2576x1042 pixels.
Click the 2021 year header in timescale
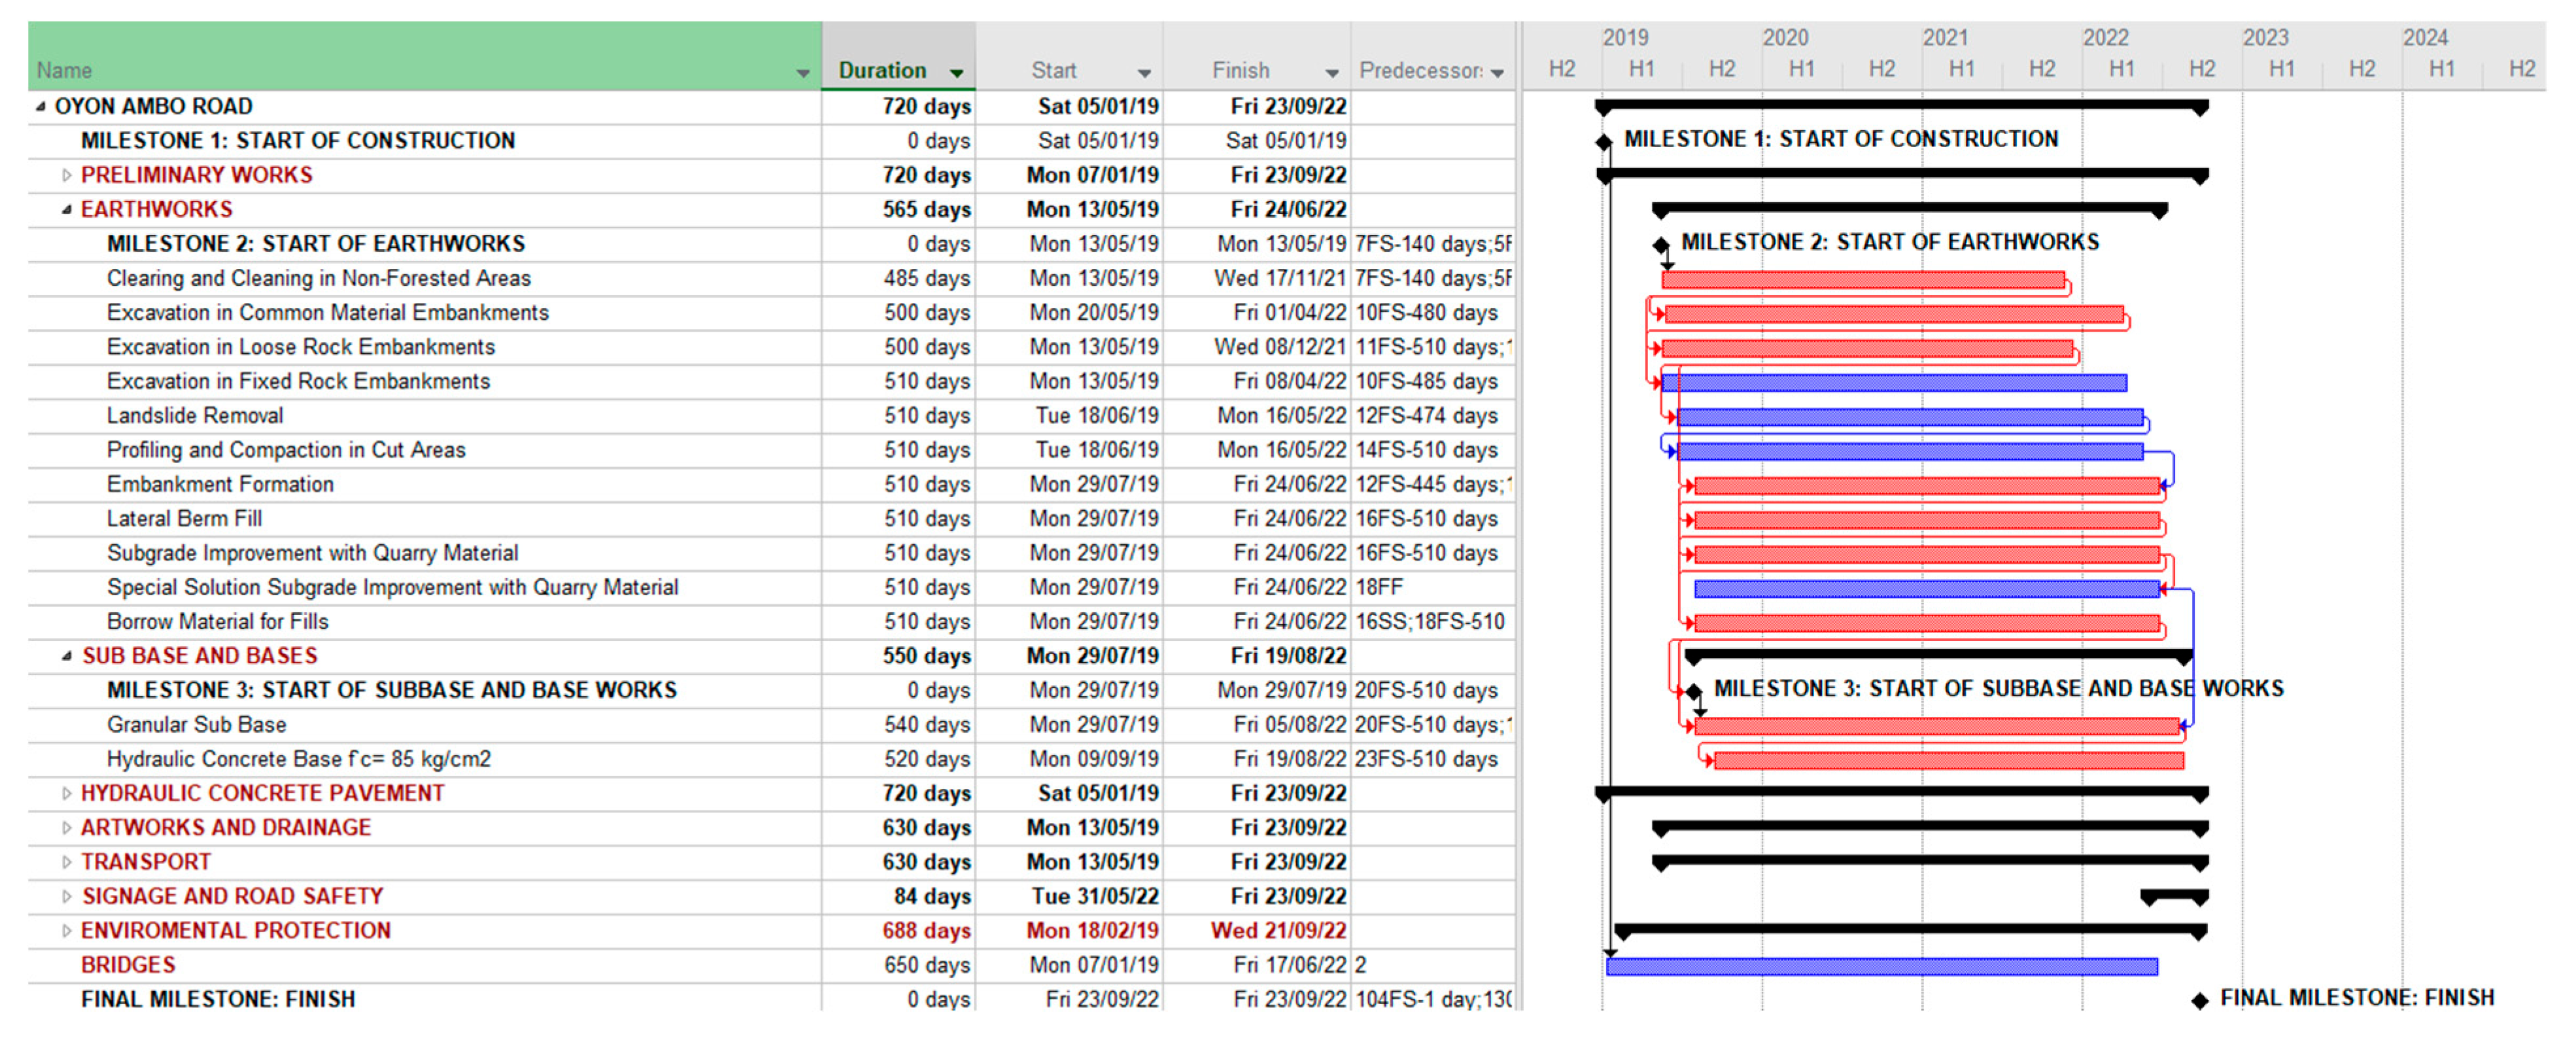coord(1945,38)
